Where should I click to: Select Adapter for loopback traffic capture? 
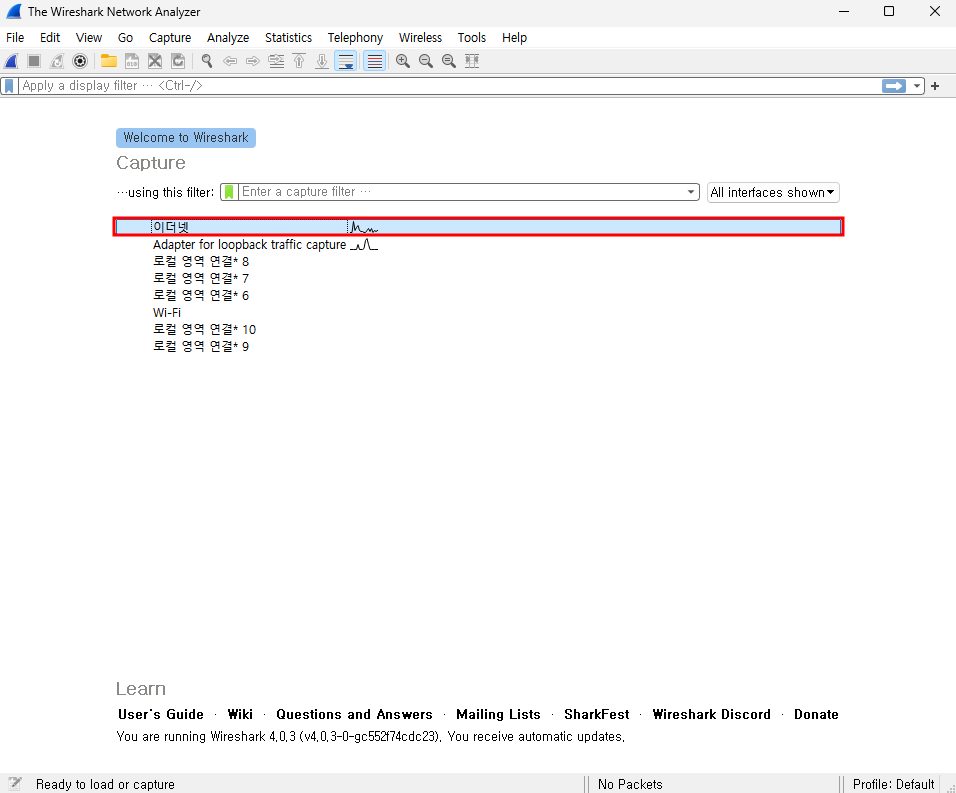[249, 244]
